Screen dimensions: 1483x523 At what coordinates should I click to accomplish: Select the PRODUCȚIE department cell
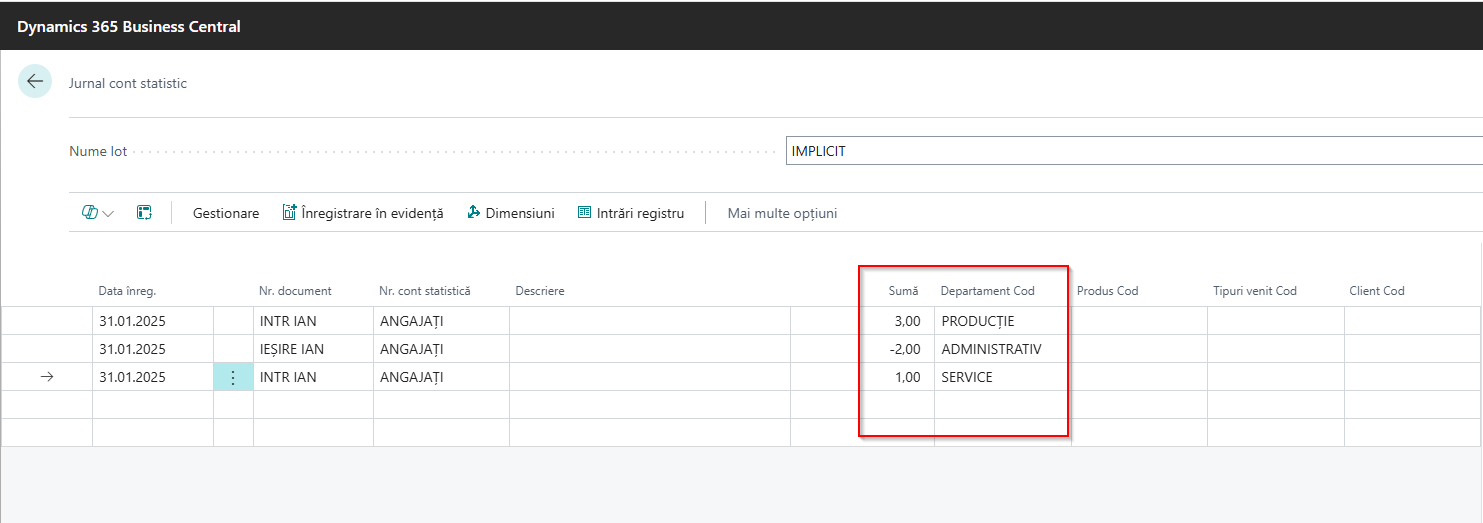[x=1003, y=321]
